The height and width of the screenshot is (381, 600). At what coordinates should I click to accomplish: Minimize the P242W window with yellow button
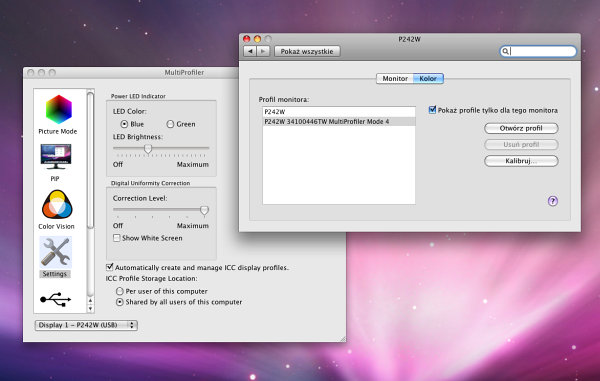(x=258, y=39)
